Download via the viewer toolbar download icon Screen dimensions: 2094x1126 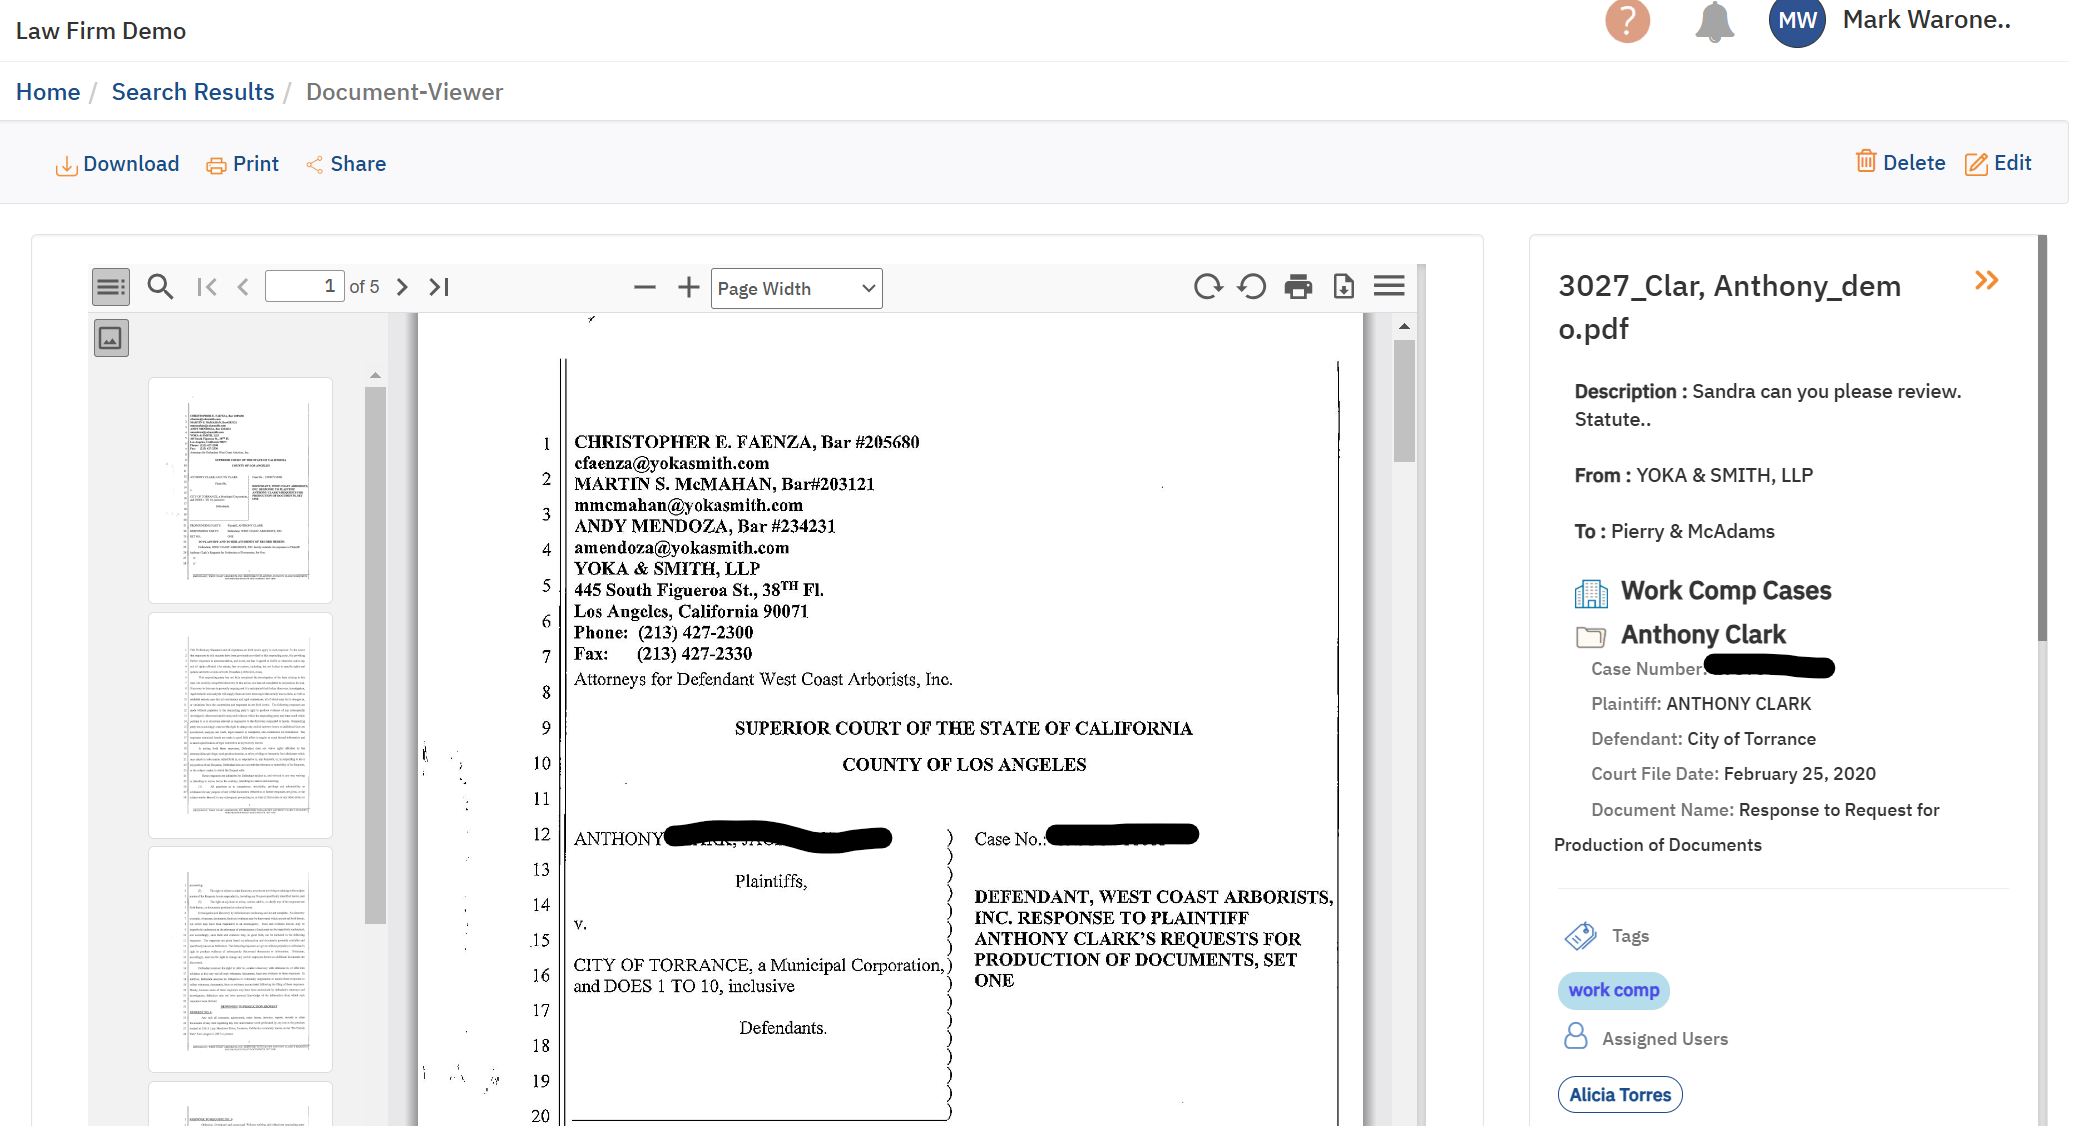click(1343, 286)
